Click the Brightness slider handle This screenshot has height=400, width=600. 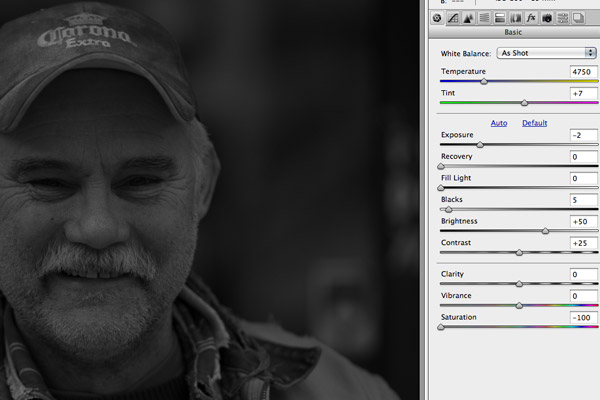tap(546, 231)
